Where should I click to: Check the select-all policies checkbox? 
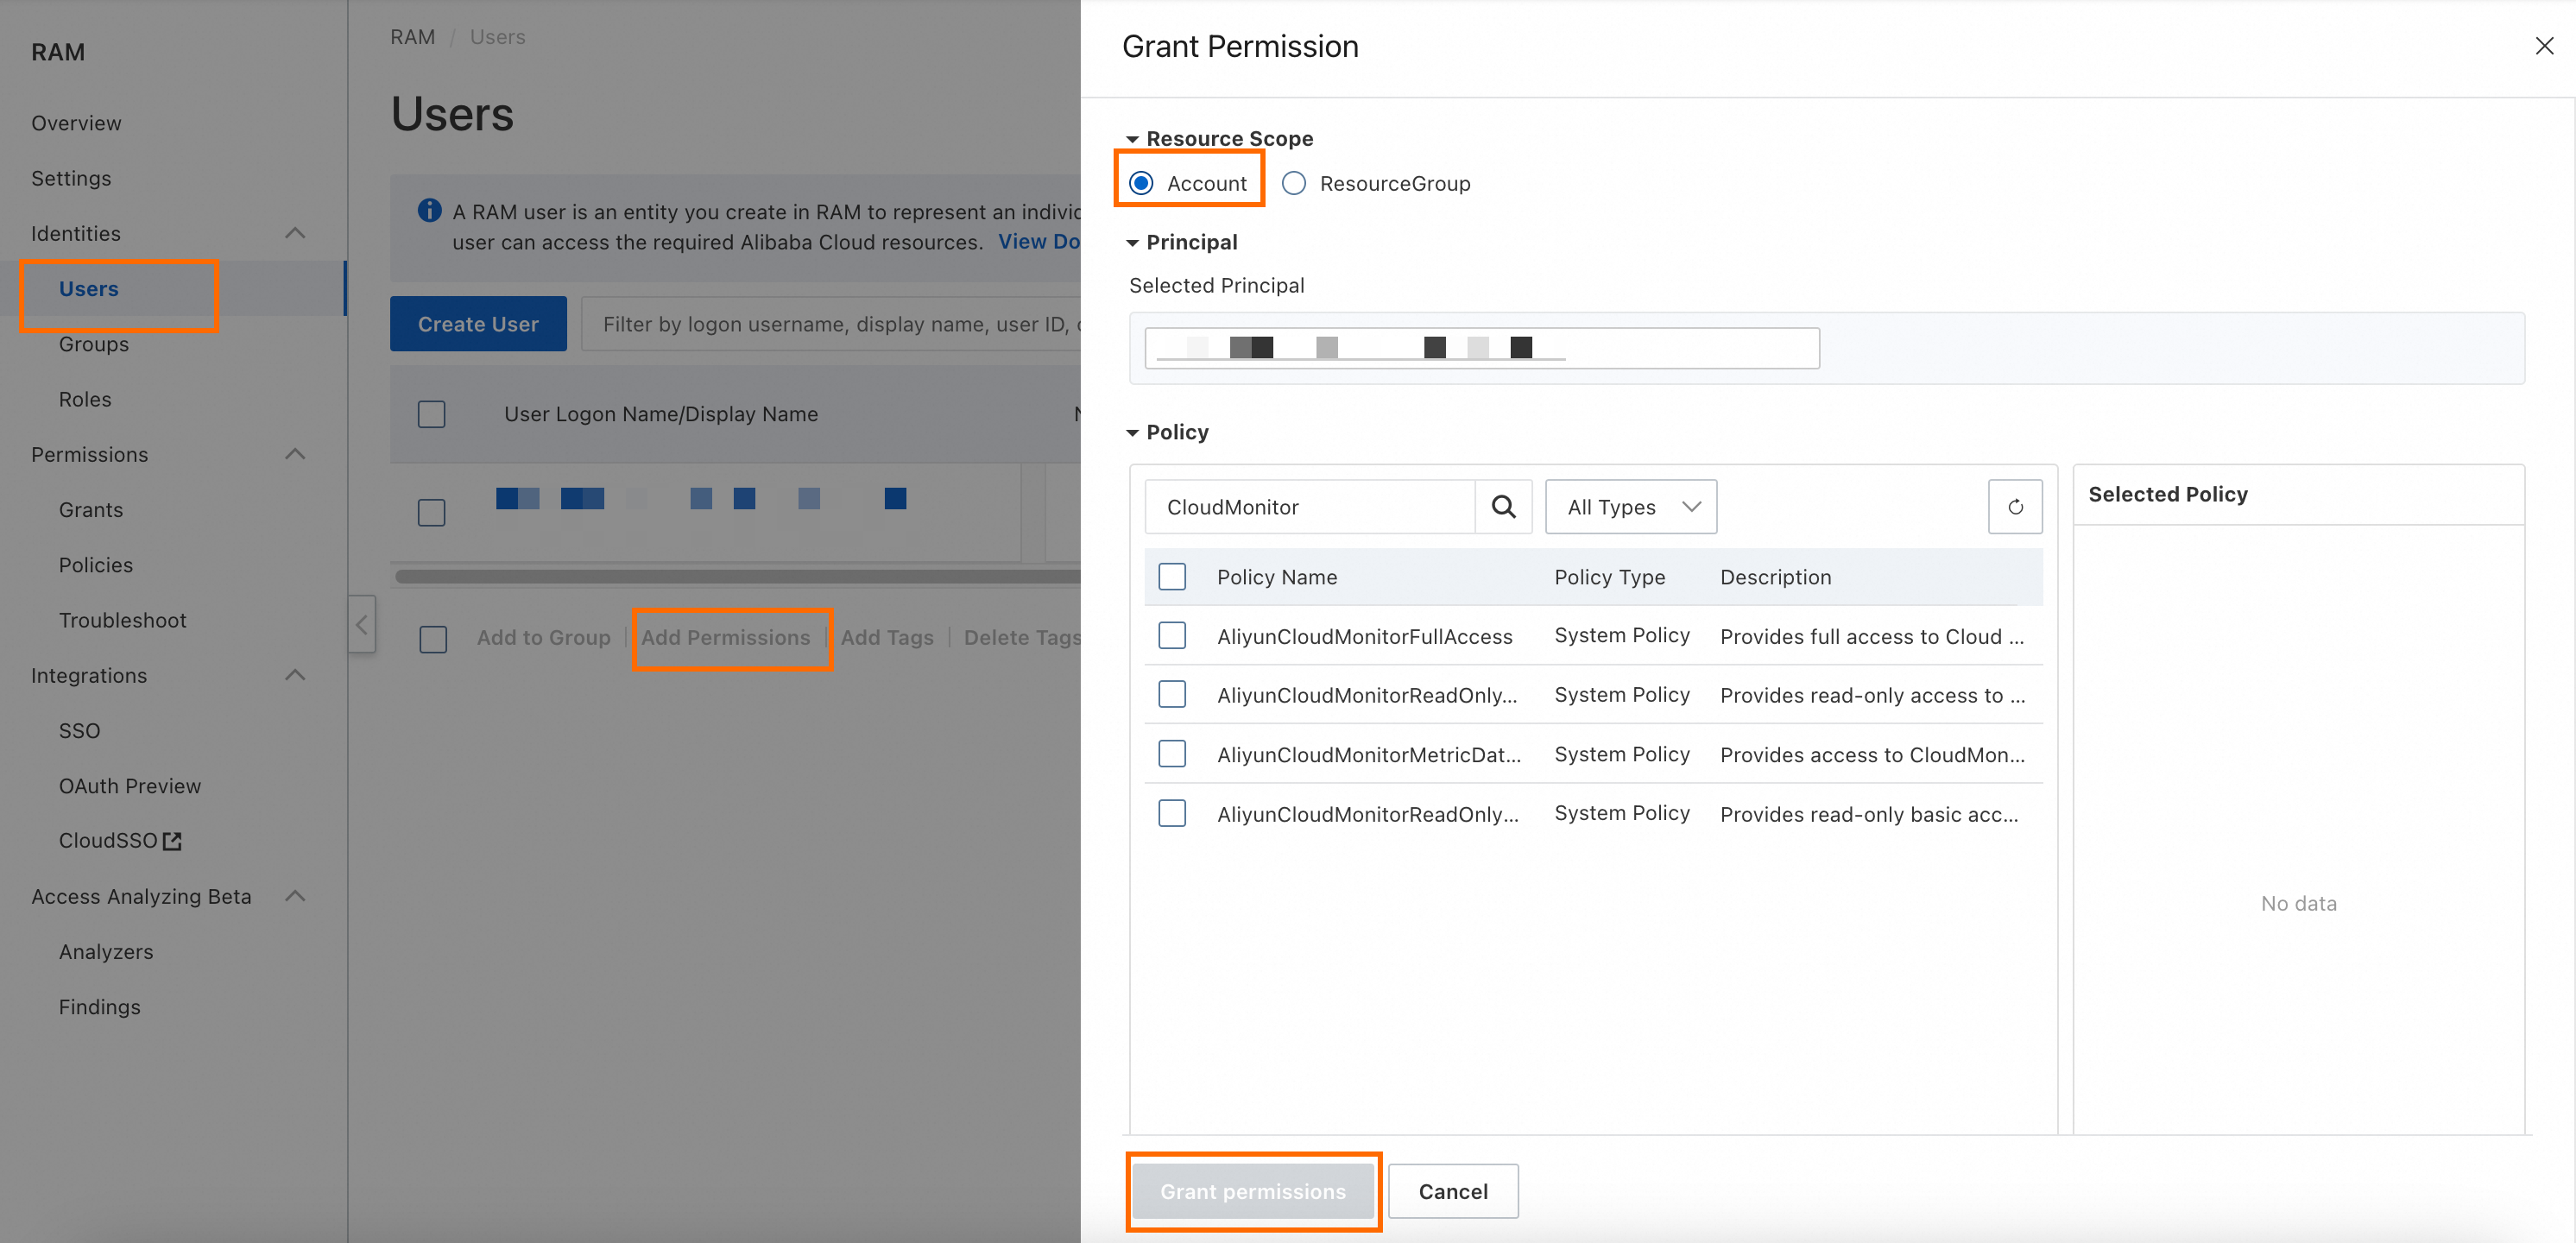(1172, 577)
